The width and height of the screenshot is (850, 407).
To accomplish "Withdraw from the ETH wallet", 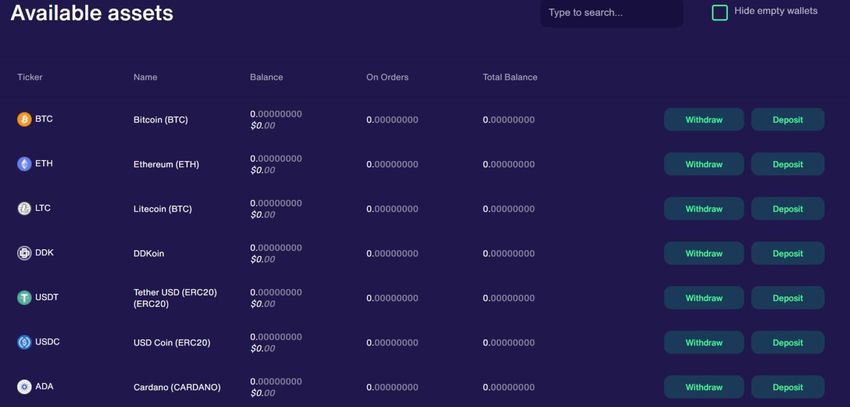I will tap(704, 164).
